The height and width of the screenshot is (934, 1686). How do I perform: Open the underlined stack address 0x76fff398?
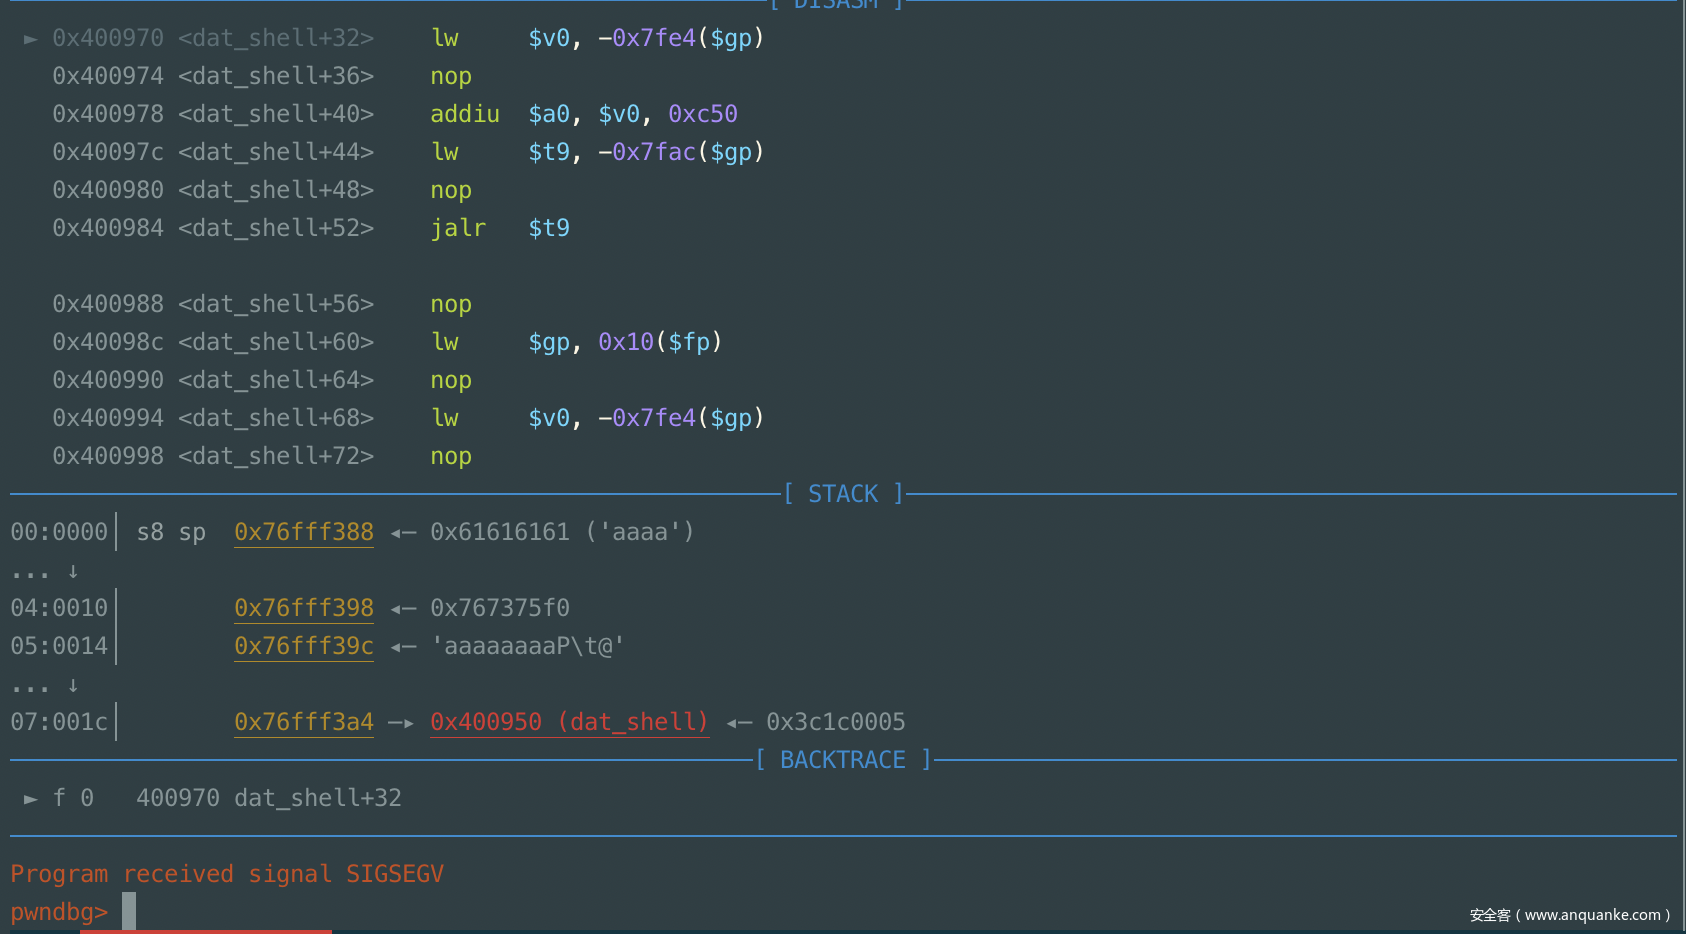click(303, 608)
